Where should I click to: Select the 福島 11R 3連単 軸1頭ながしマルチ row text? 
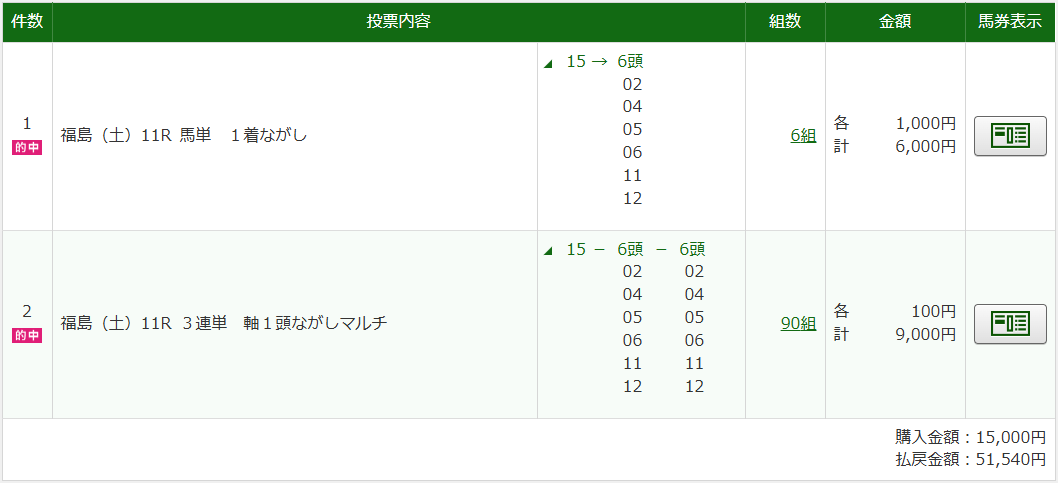[x=223, y=323]
